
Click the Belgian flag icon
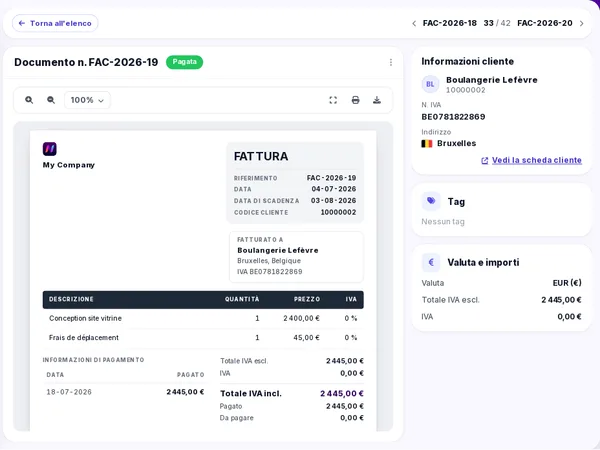[x=427, y=143]
